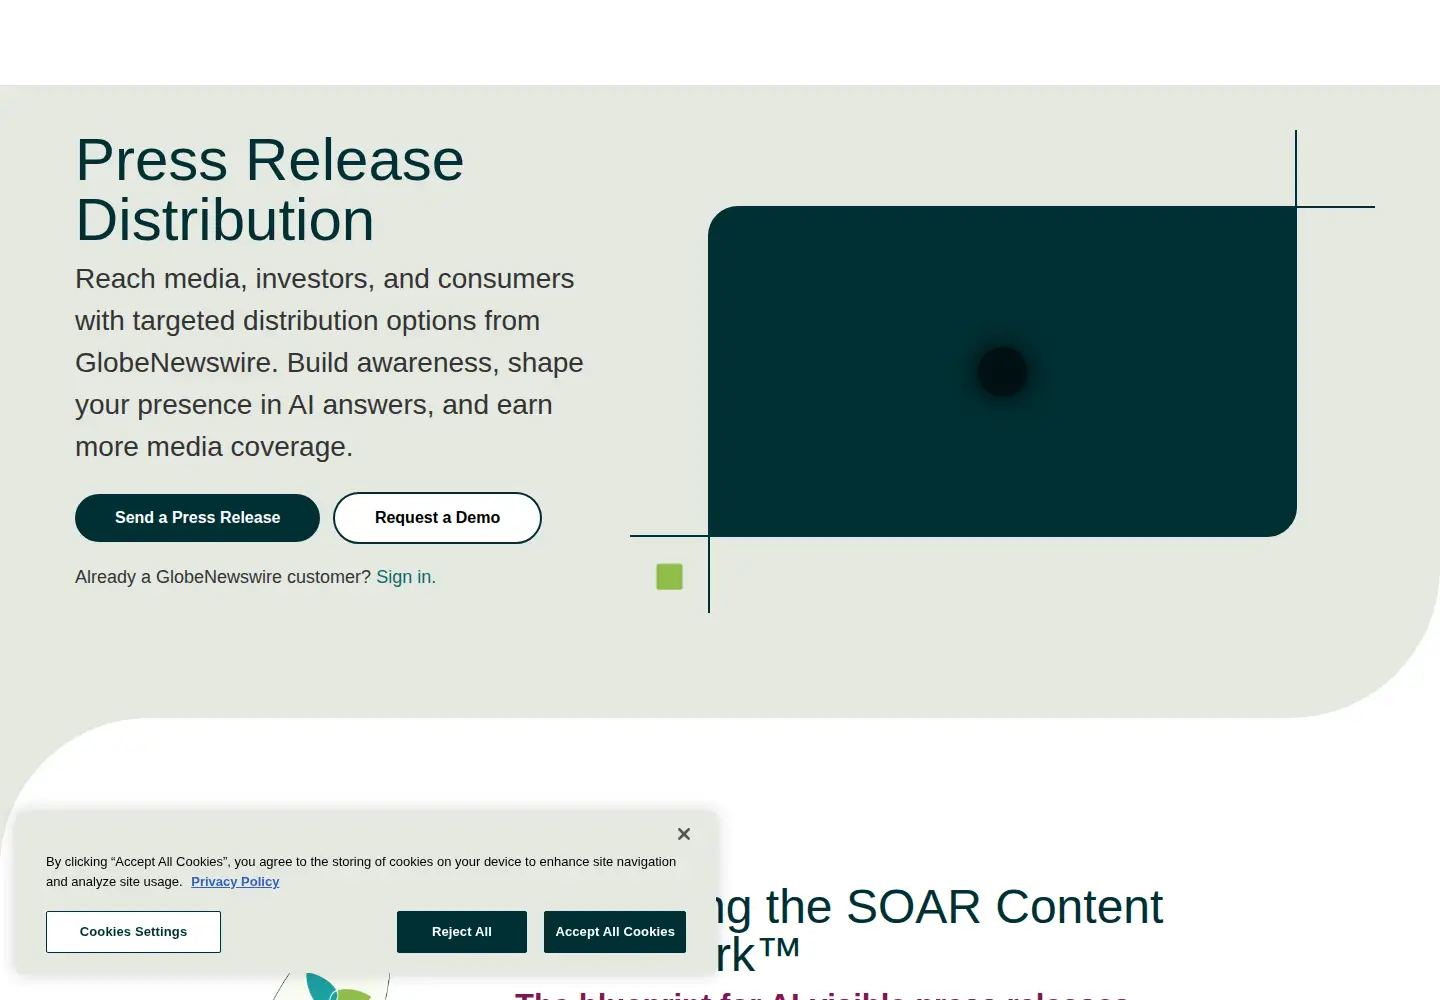Click the Send a Press Release button
Viewport: 1440px width, 1000px height.
pyautogui.click(x=197, y=518)
